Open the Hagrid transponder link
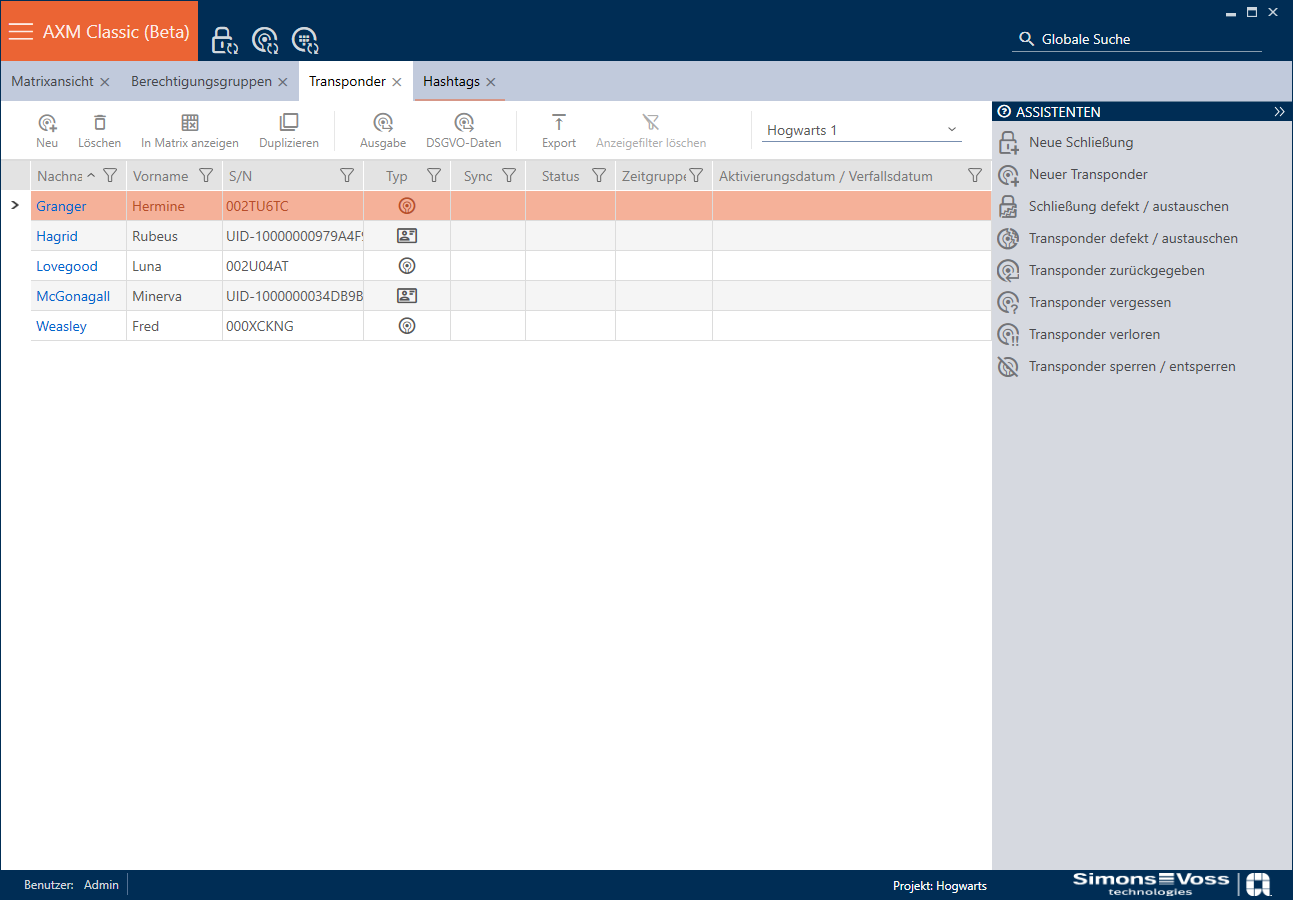This screenshot has height=900, width=1293. (57, 236)
